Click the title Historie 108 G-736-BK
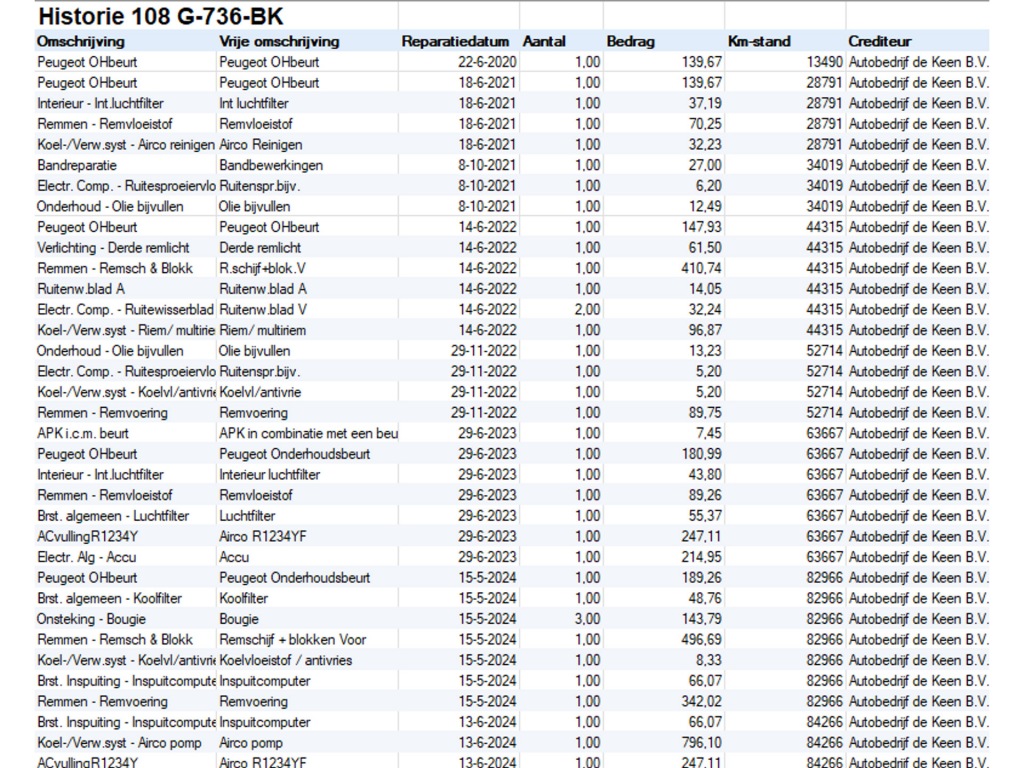The height and width of the screenshot is (768, 1024). click(160, 16)
